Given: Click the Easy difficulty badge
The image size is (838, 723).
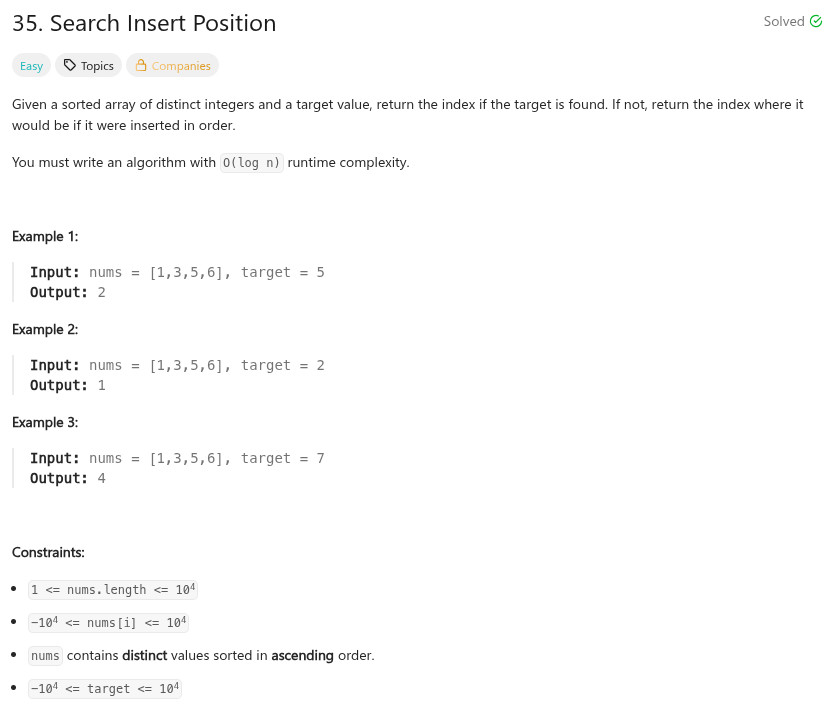Looking at the screenshot, I should click(x=32, y=66).
